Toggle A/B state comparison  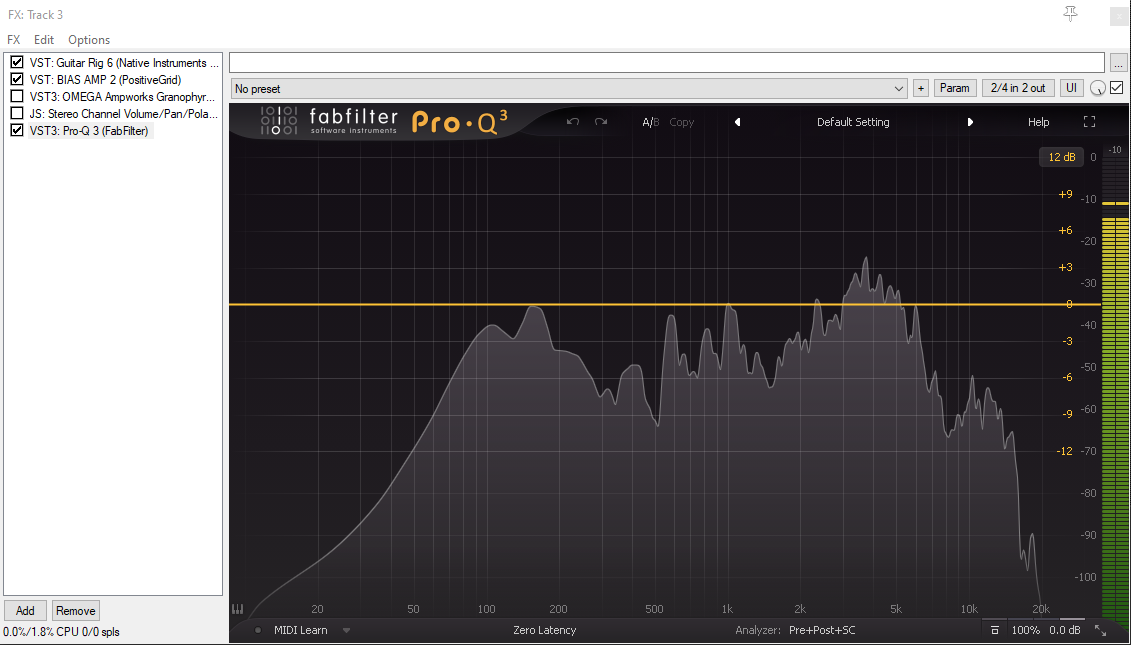pos(651,122)
